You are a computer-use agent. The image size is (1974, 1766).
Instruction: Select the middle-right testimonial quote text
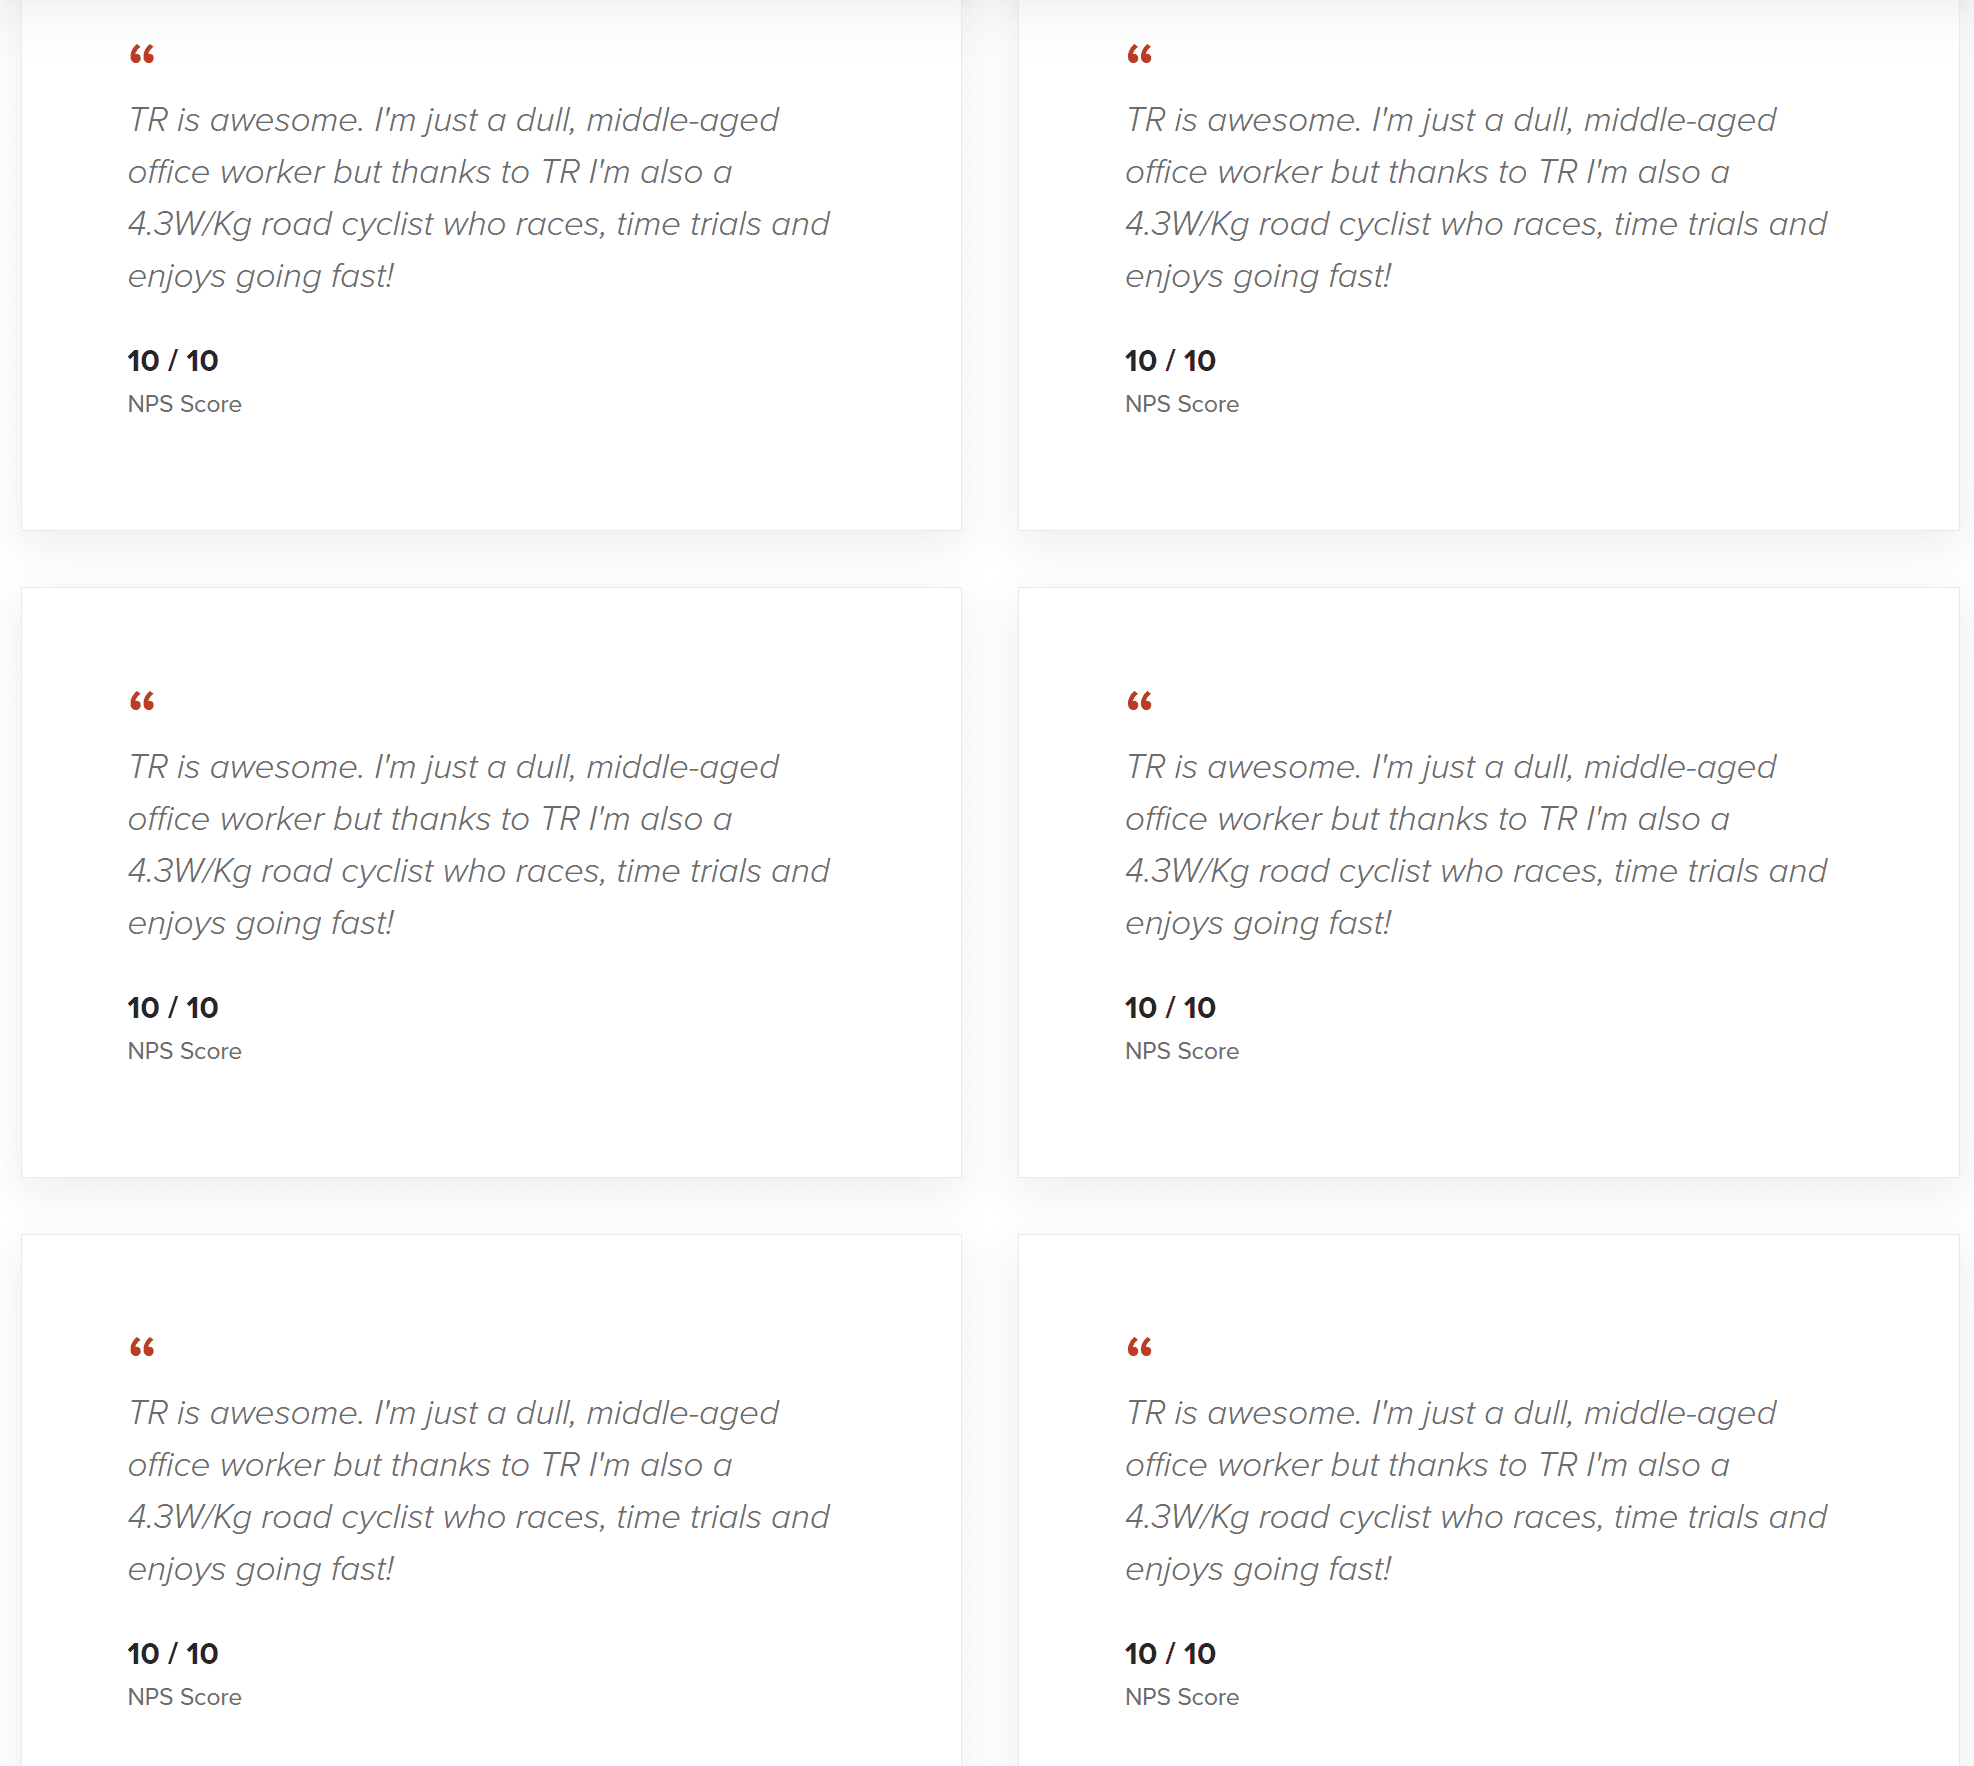pos(1475,845)
